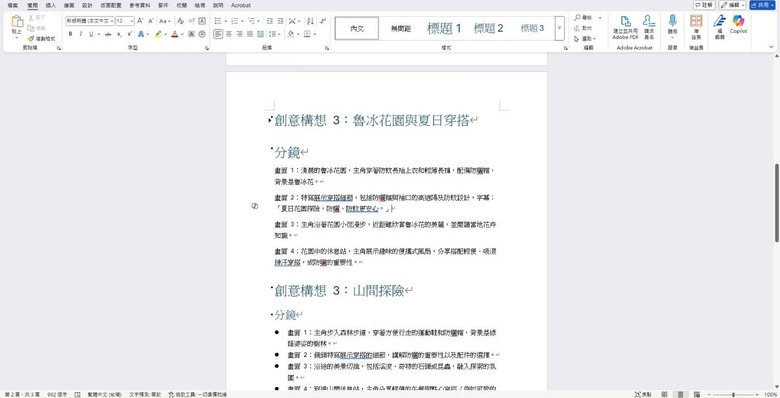Click the Paste (貼上) clipboard icon

(17, 21)
